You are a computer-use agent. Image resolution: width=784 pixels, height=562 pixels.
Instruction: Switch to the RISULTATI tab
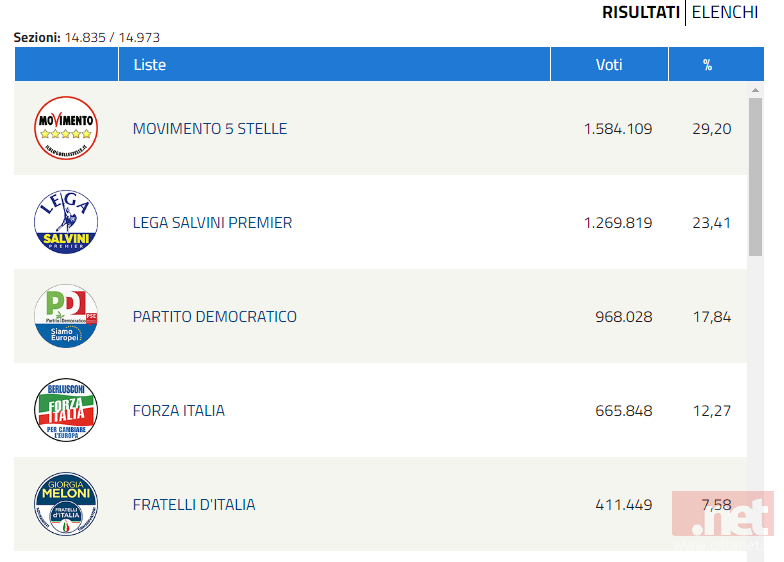tap(640, 12)
